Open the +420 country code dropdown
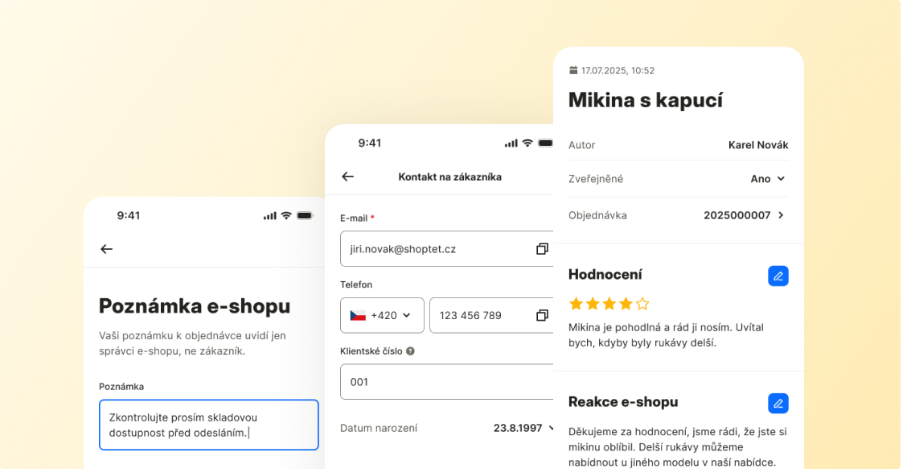 point(382,315)
